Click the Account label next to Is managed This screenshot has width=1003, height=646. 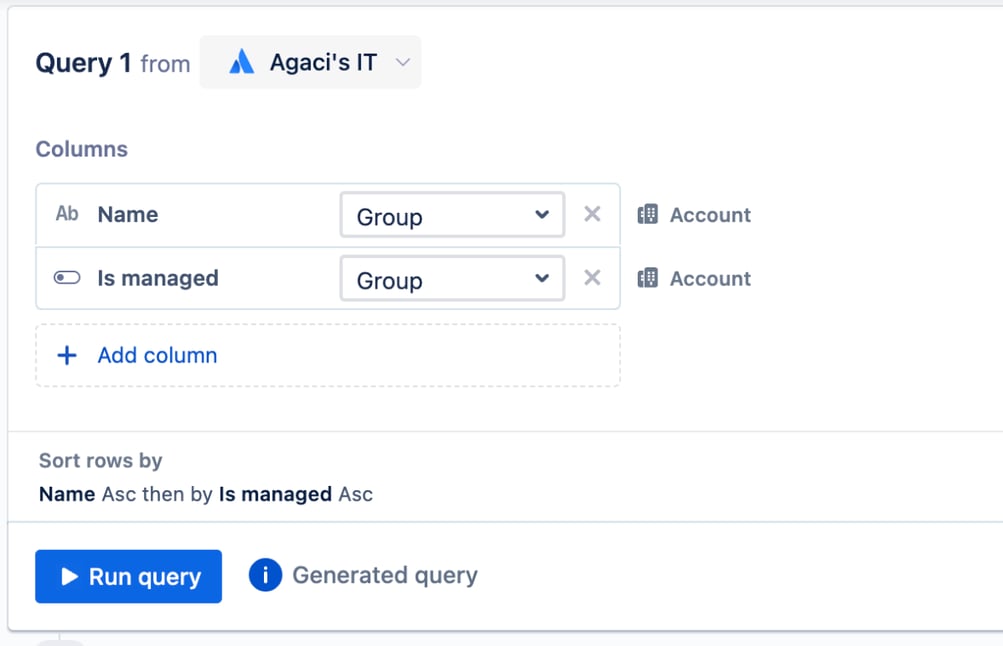pyautogui.click(x=710, y=279)
